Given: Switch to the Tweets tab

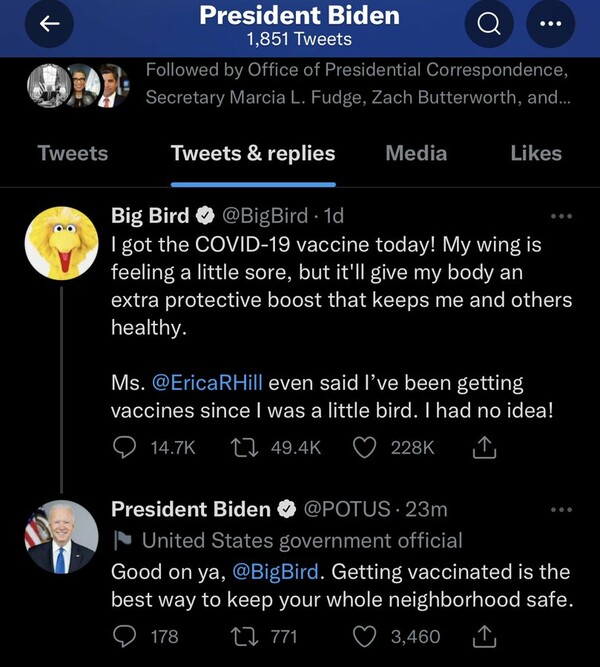Looking at the screenshot, I should [x=73, y=153].
